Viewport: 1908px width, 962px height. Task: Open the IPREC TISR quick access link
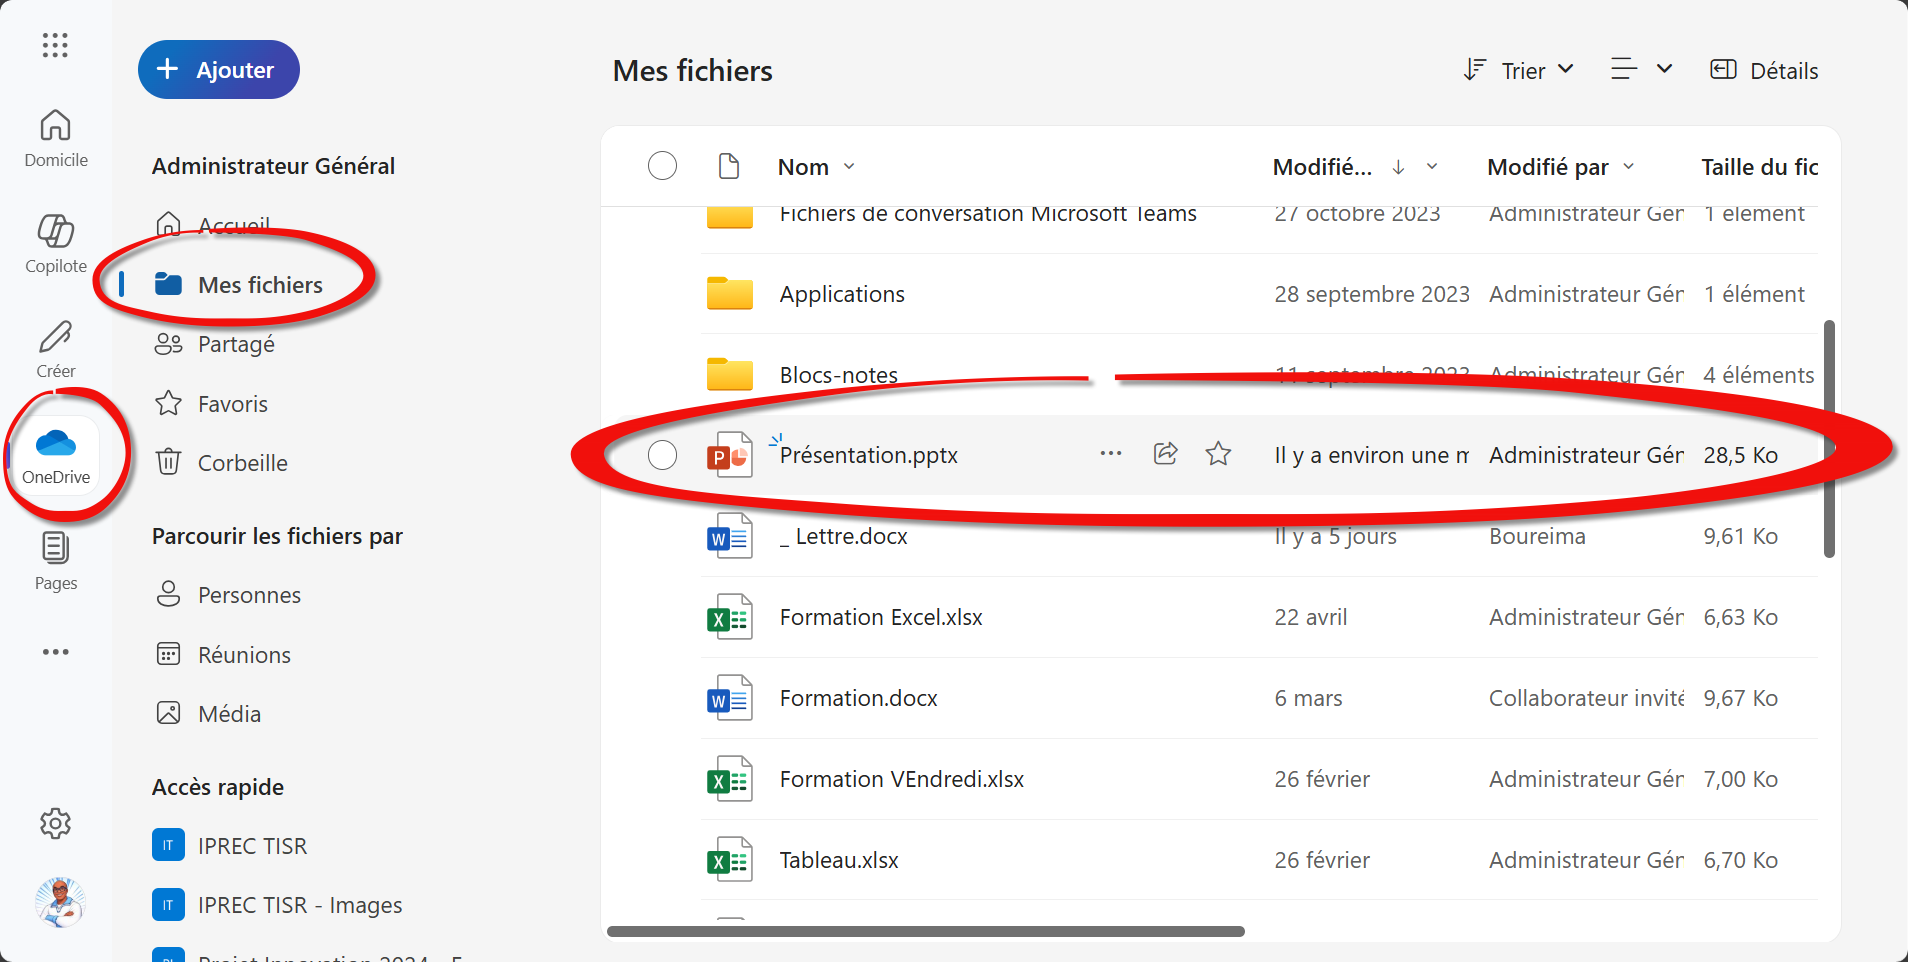(x=252, y=846)
